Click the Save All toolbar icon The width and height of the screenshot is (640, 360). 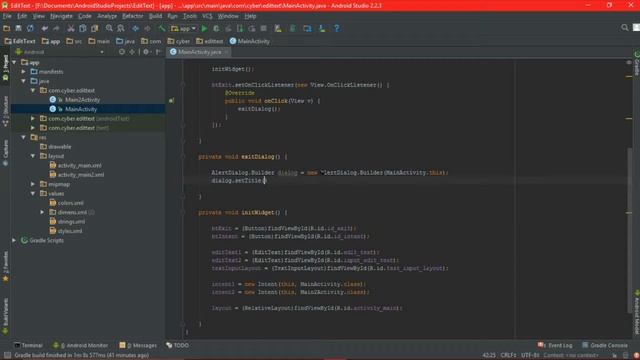point(18,29)
